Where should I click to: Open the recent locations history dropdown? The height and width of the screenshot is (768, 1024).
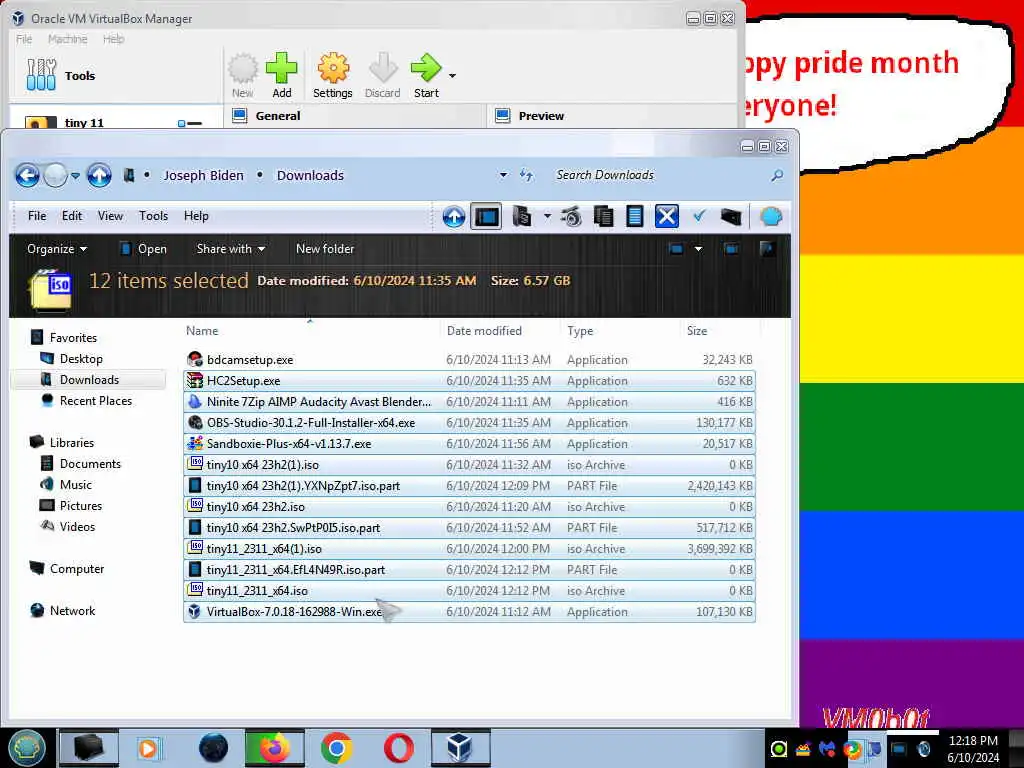click(76, 176)
